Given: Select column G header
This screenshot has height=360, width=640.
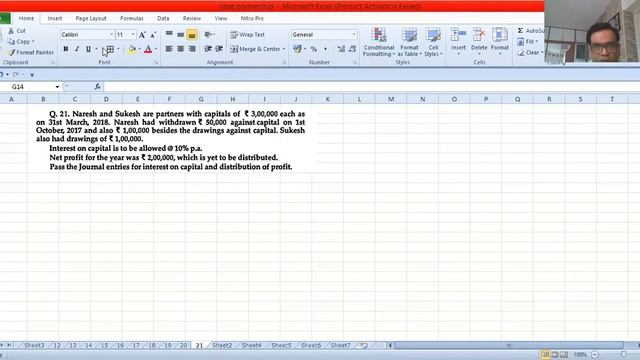Looking at the screenshot, I should point(201,99).
